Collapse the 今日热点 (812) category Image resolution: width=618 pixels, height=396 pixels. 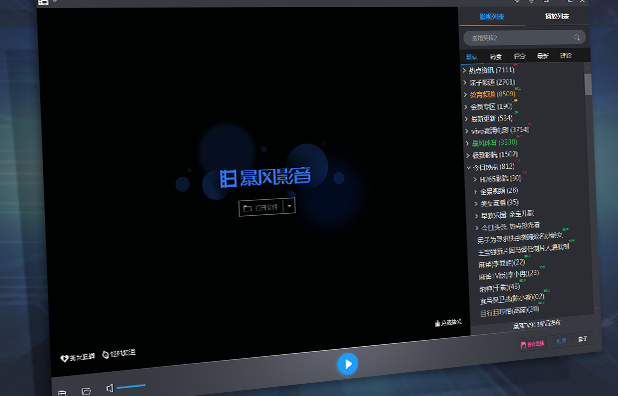coord(491,167)
